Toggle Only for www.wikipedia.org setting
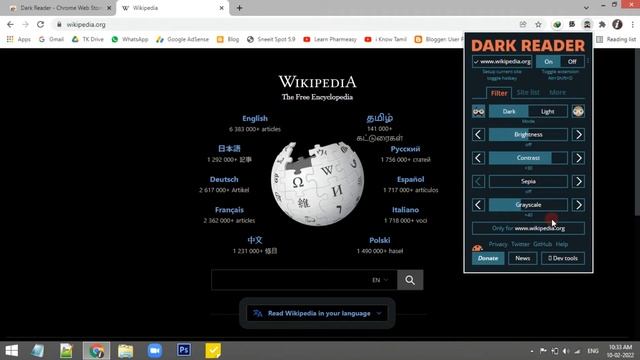Screen dimensions: 640x360 528,228
